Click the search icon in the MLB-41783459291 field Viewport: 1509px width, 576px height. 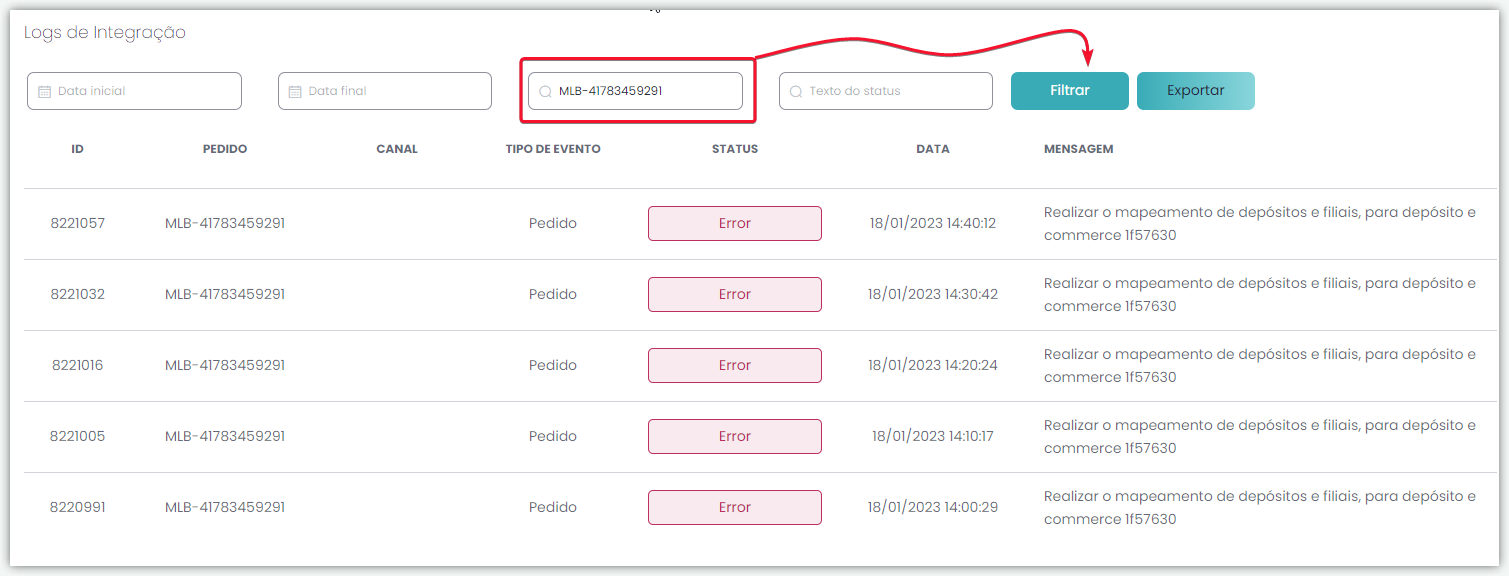[x=545, y=91]
